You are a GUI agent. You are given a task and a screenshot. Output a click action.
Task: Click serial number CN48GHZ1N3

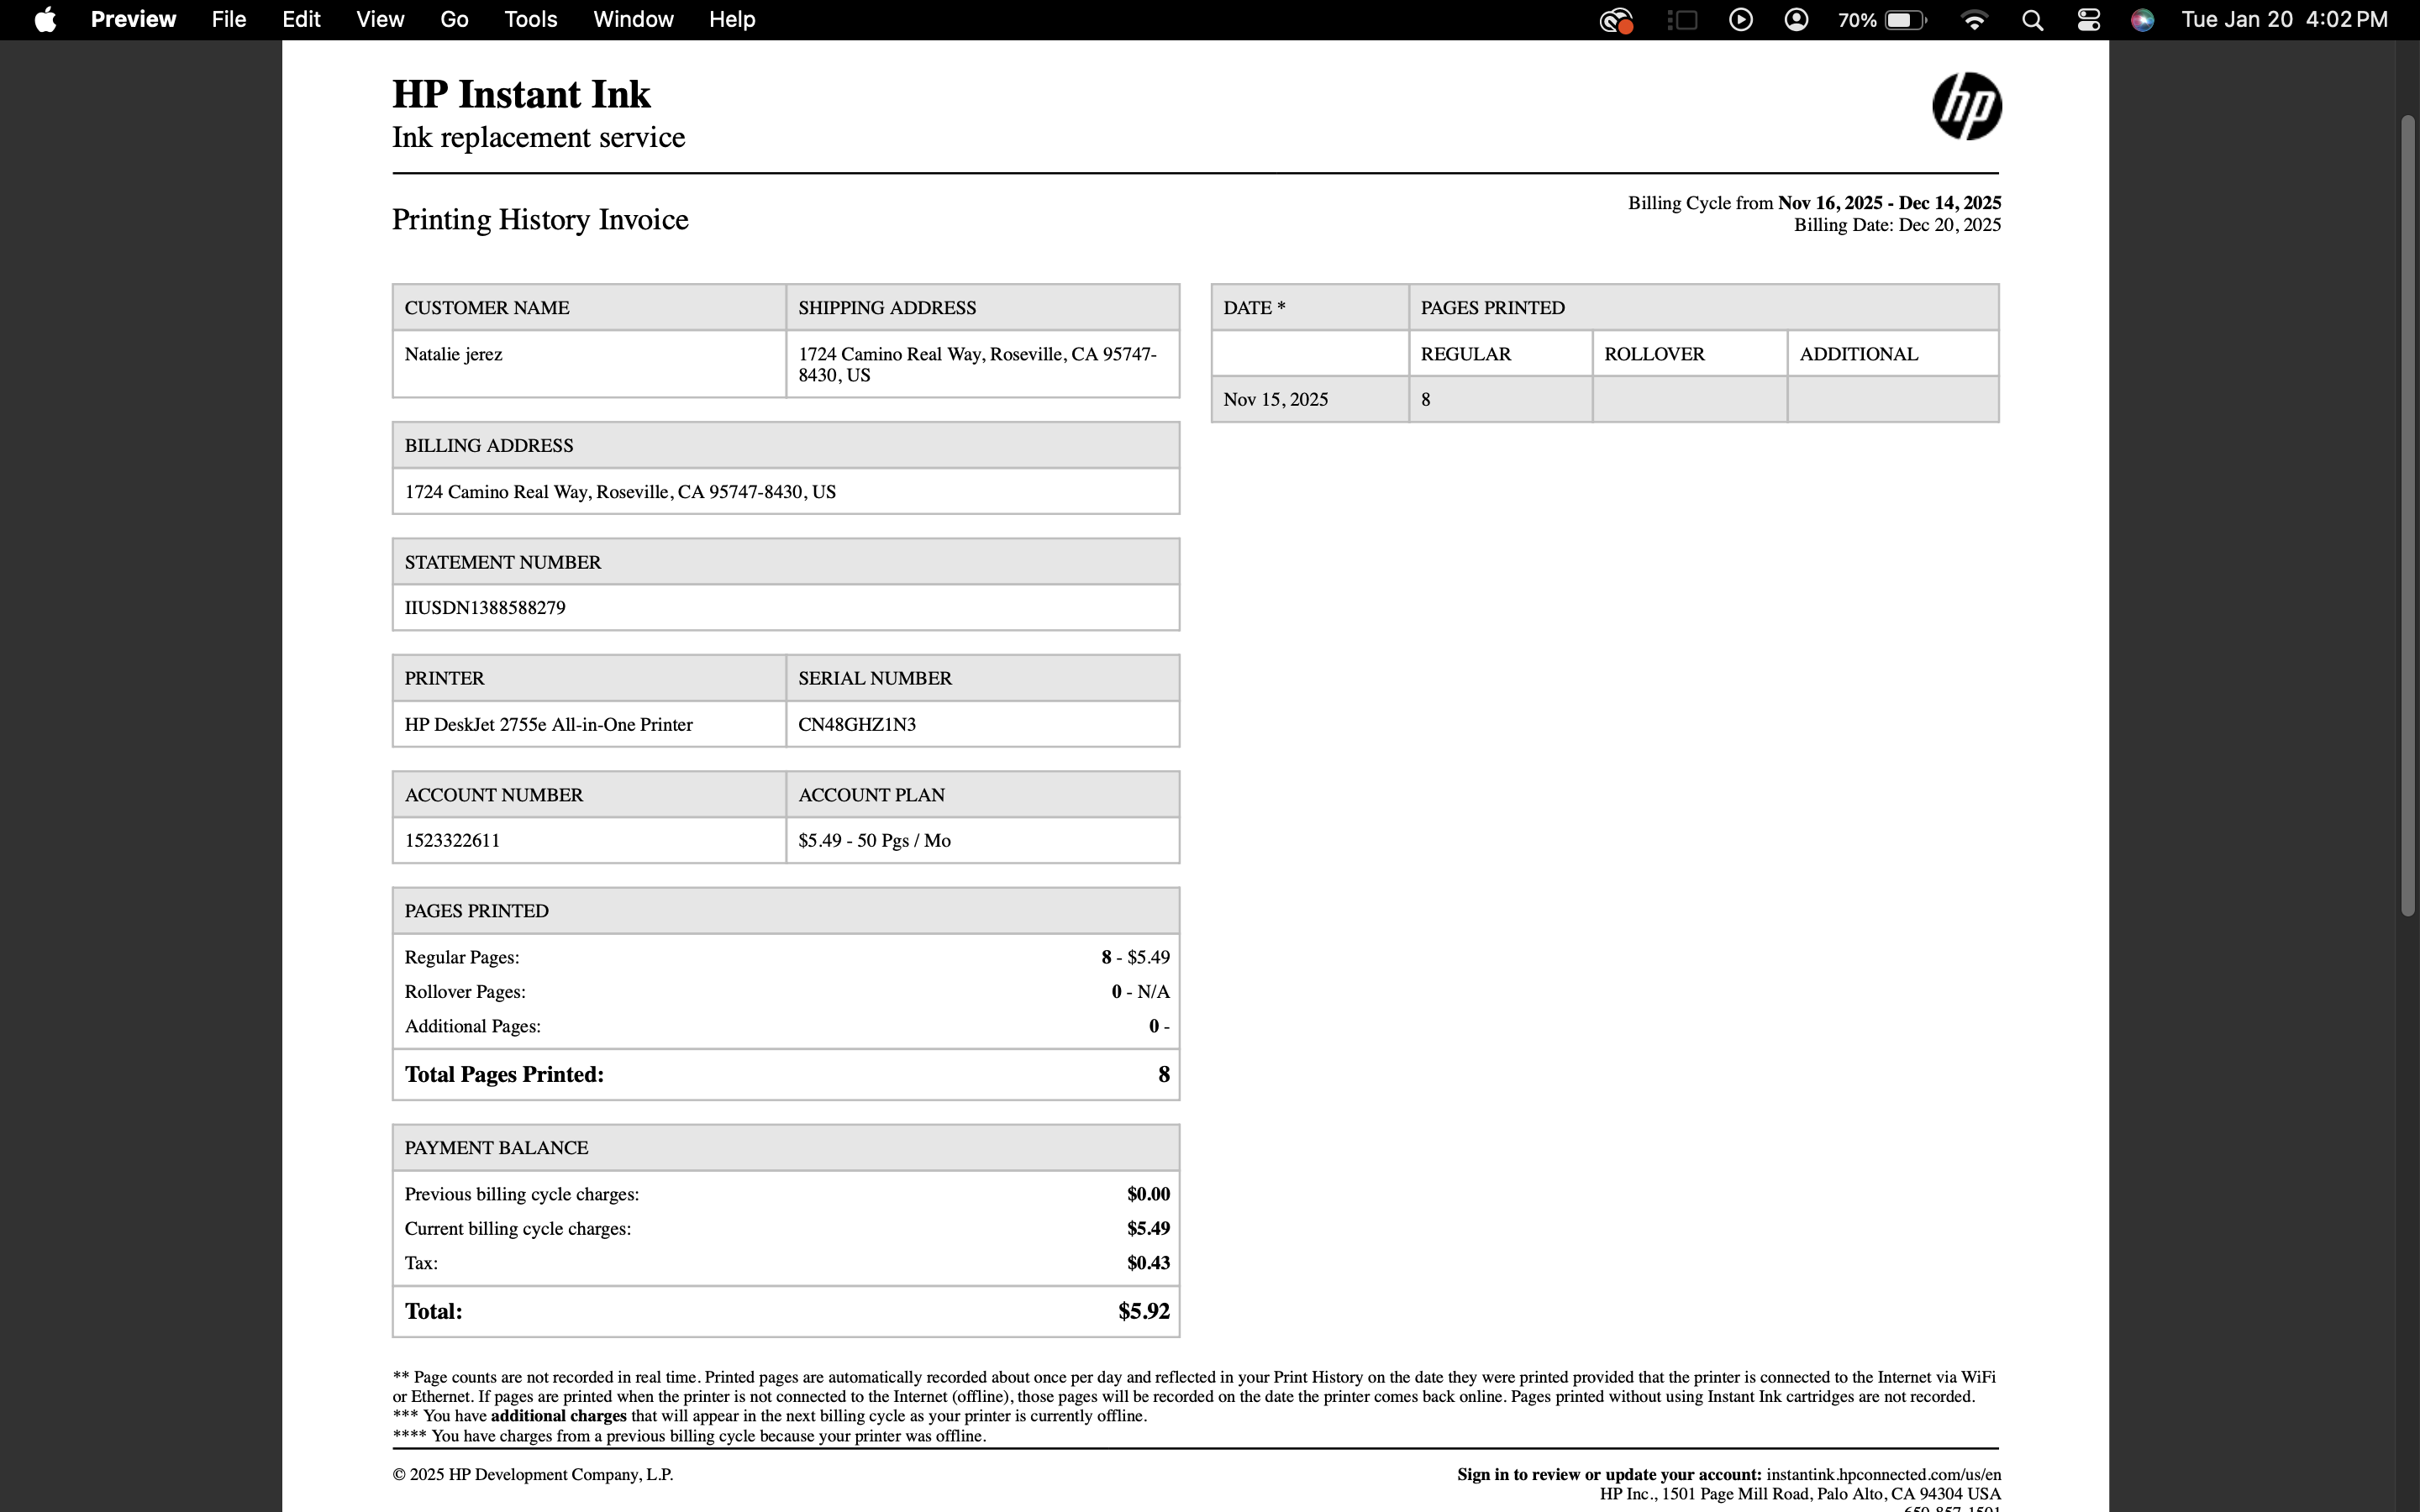click(x=857, y=724)
